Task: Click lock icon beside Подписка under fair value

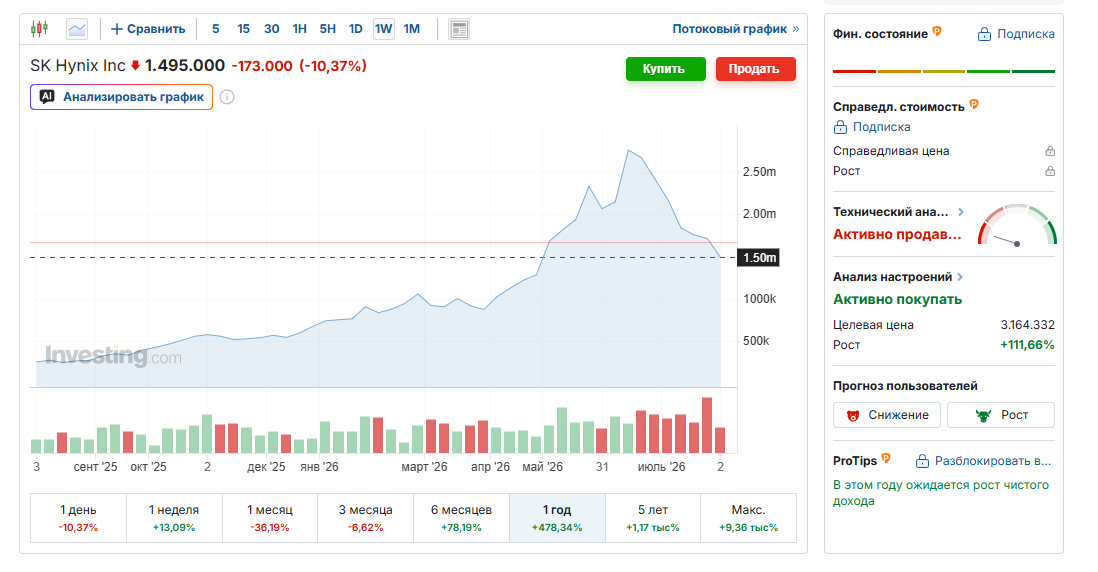Action: coord(840,127)
